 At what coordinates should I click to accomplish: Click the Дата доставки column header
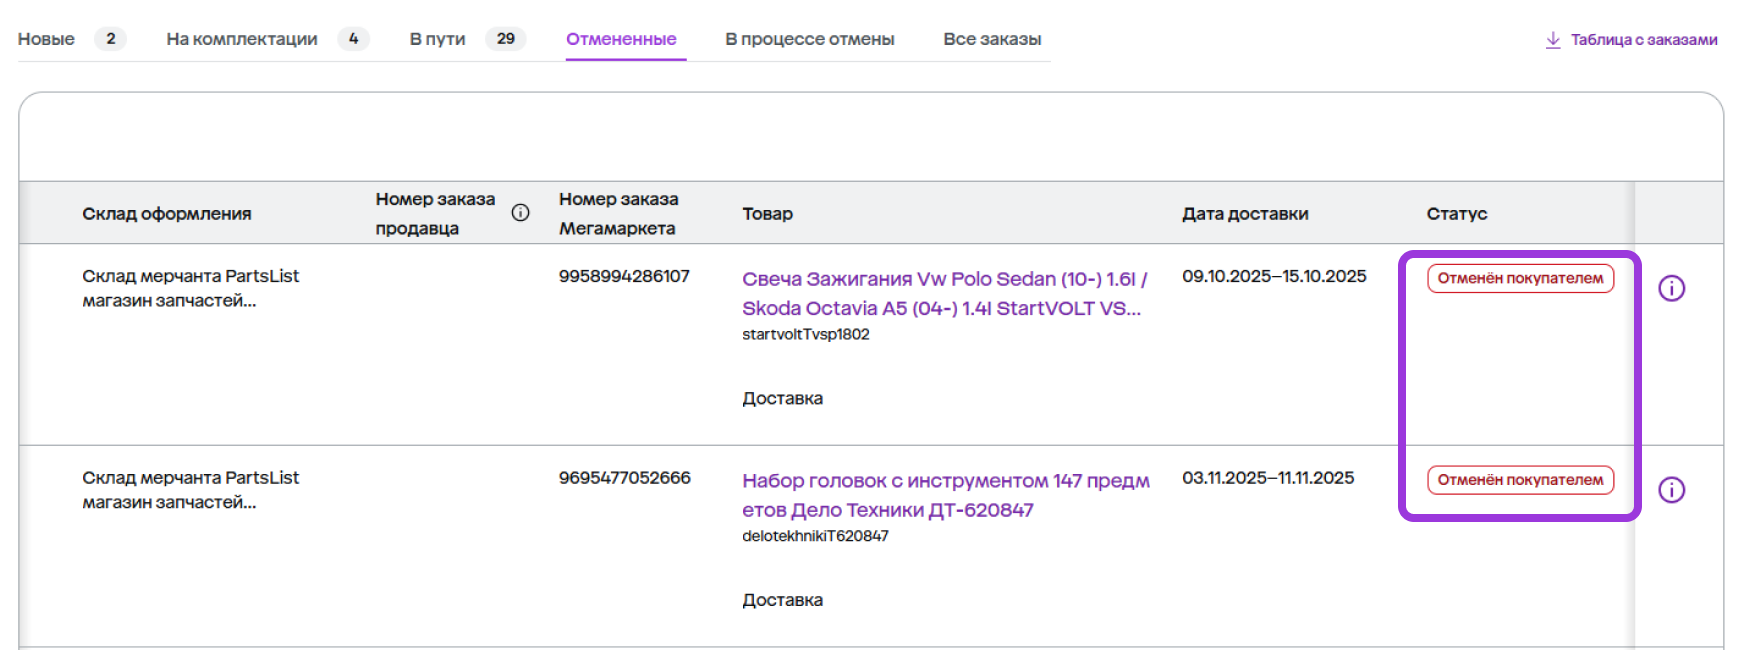[1244, 214]
